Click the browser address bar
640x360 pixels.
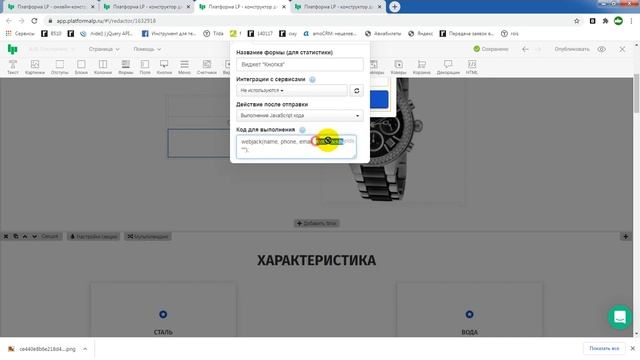306,21
